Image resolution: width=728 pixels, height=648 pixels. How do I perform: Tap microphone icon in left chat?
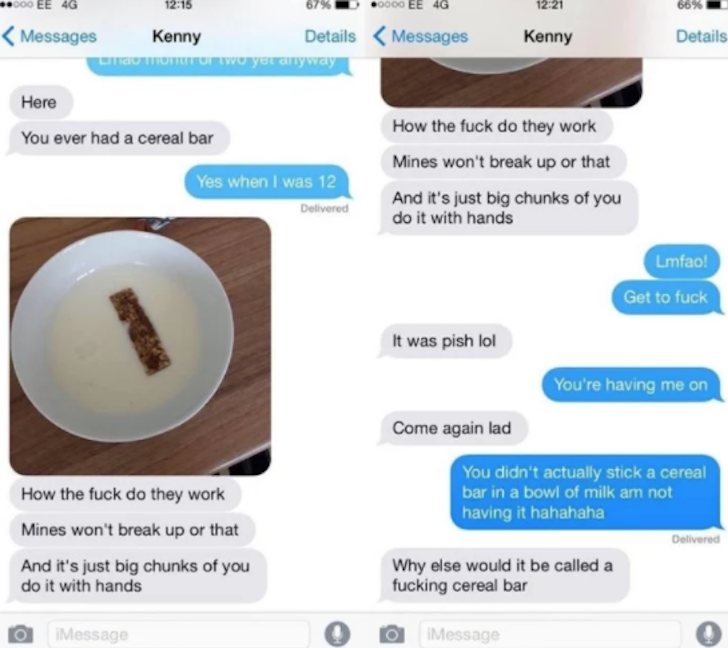[x=337, y=634]
